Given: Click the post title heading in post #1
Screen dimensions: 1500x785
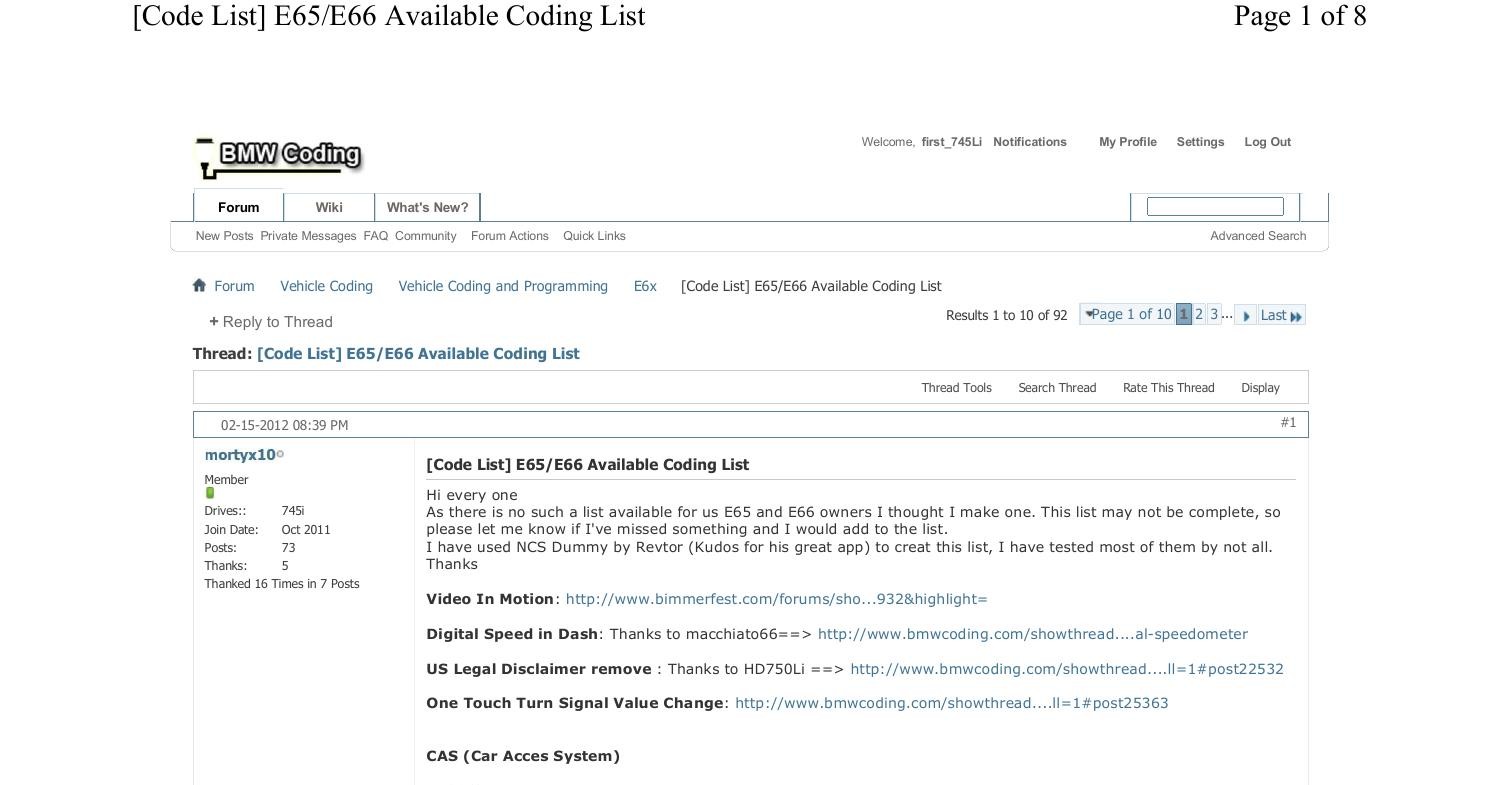Looking at the screenshot, I should tap(587, 465).
